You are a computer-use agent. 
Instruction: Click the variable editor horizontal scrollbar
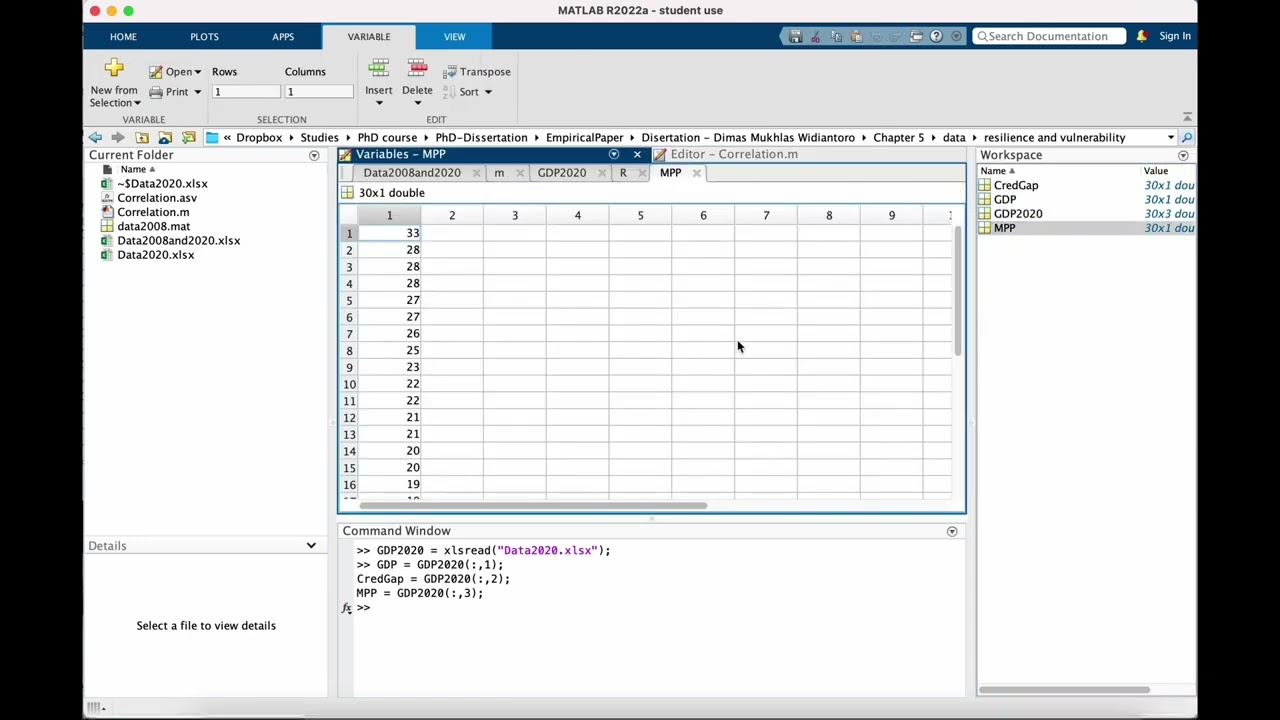point(533,505)
